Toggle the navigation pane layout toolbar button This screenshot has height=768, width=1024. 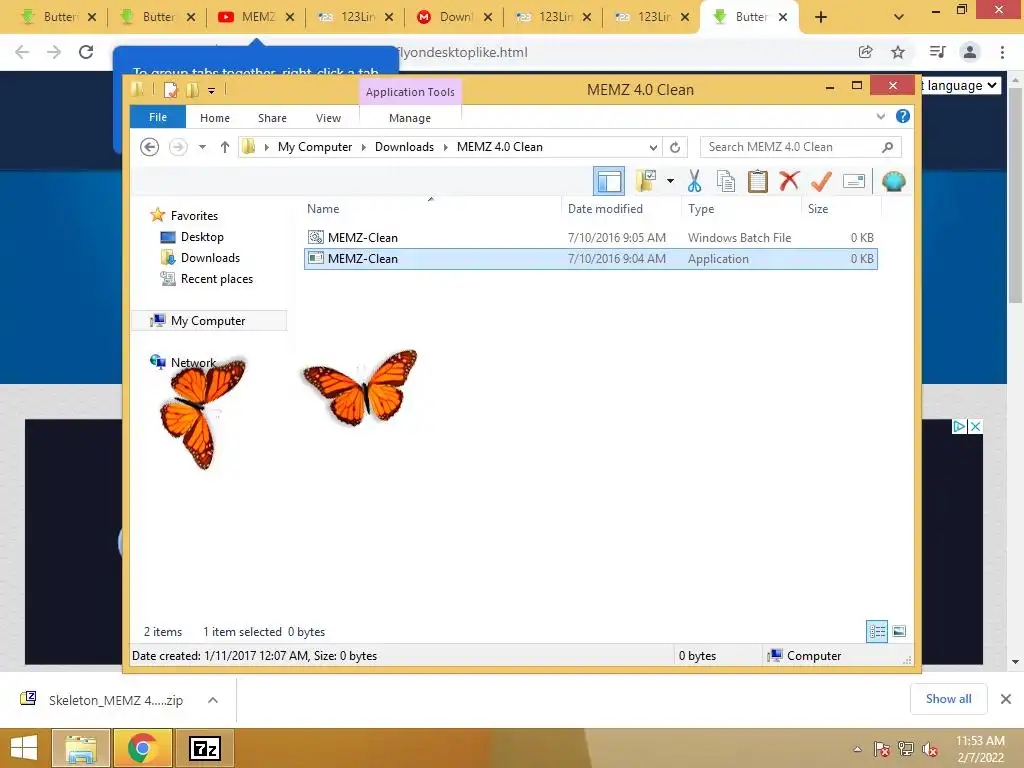click(x=609, y=181)
